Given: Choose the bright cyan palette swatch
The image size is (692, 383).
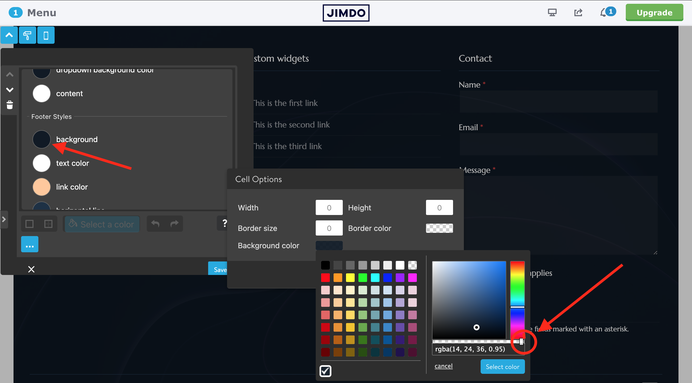Looking at the screenshot, I should [x=375, y=278].
